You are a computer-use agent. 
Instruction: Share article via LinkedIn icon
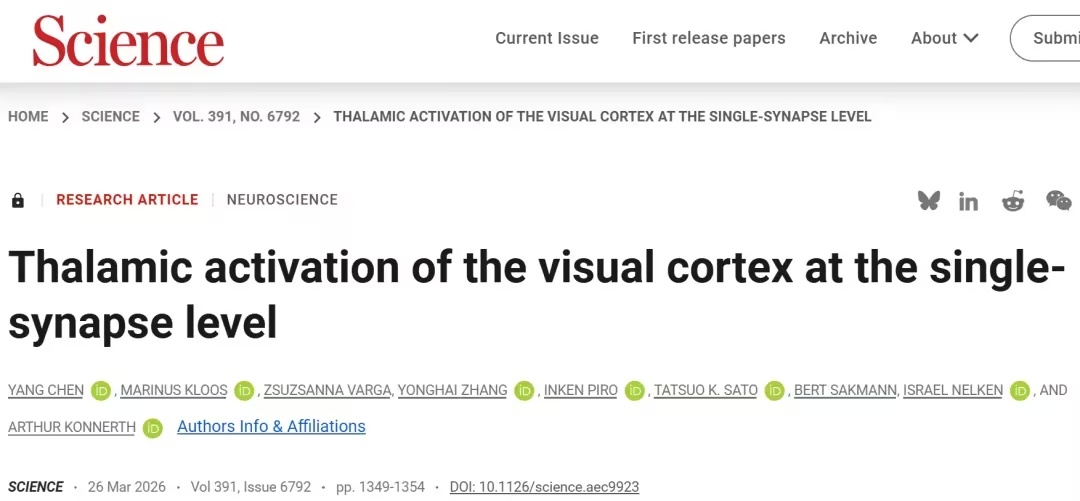pyautogui.click(x=968, y=201)
